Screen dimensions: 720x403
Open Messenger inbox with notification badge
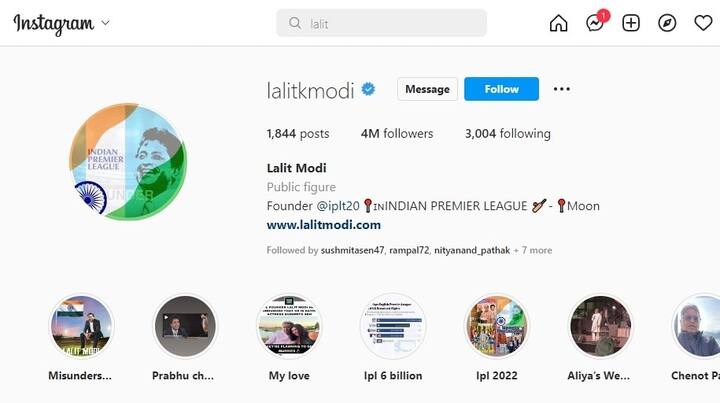596,22
